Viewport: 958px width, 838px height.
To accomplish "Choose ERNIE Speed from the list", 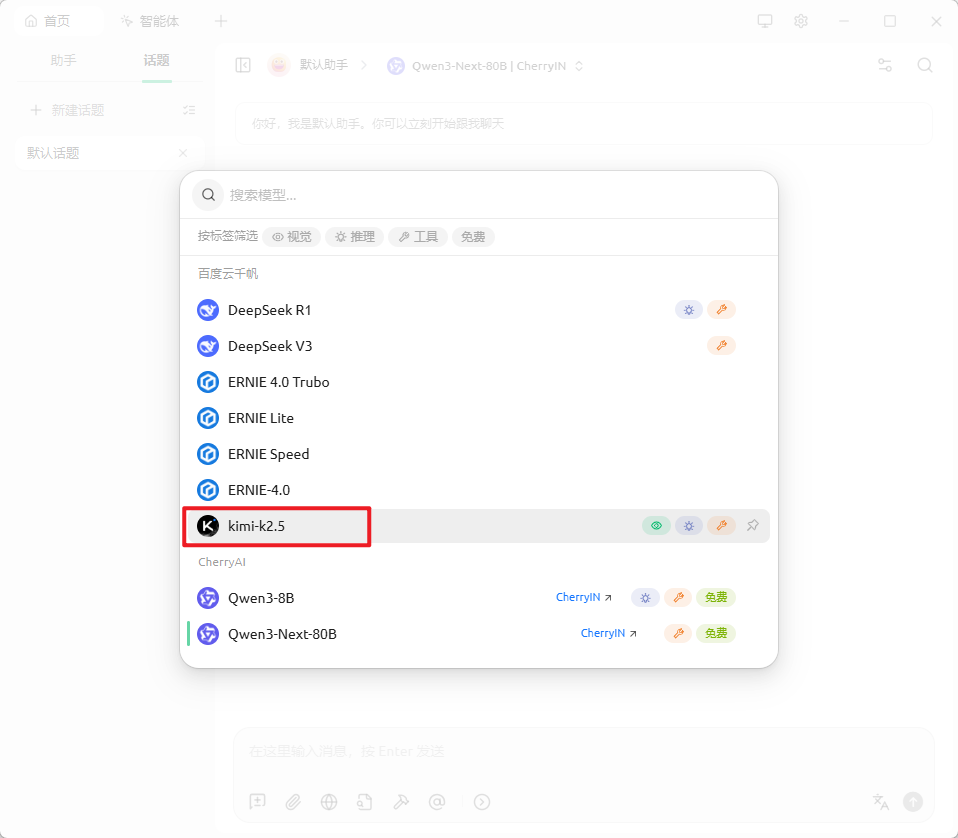I will tap(268, 454).
